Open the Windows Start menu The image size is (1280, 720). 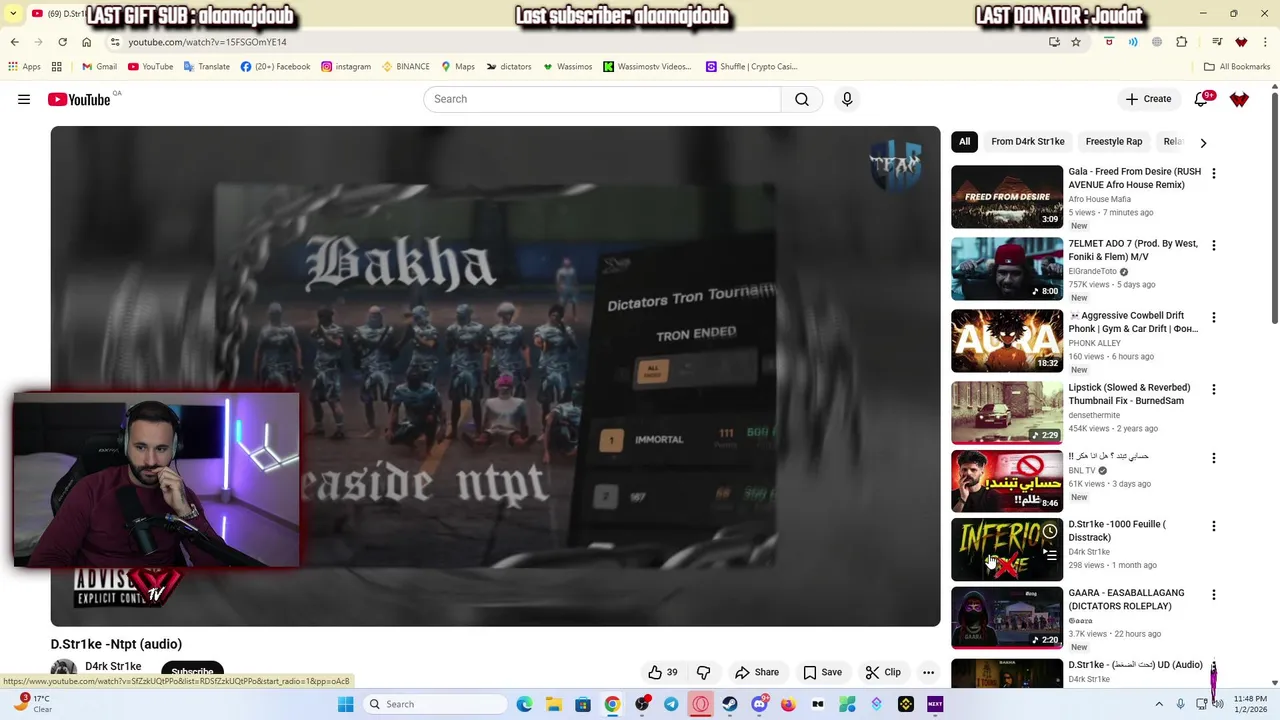(x=345, y=704)
